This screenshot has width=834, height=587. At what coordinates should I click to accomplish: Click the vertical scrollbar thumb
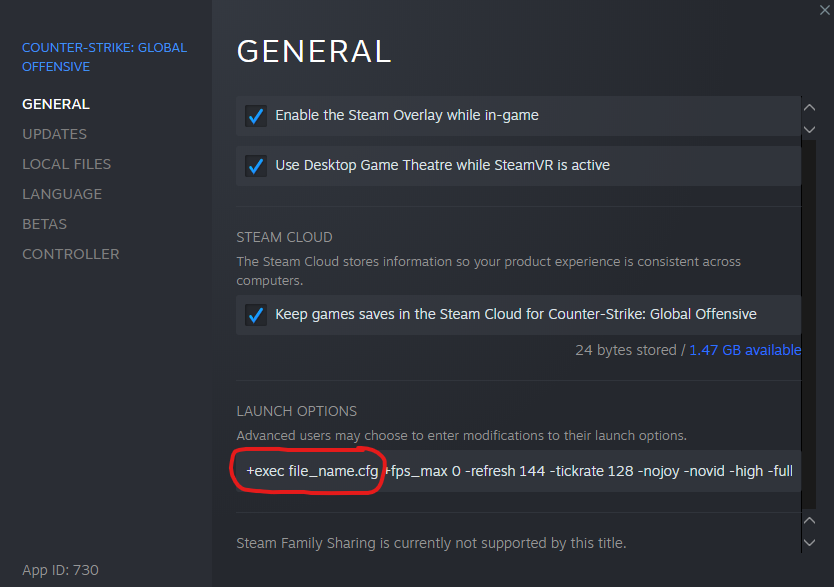click(x=810, y=320)
